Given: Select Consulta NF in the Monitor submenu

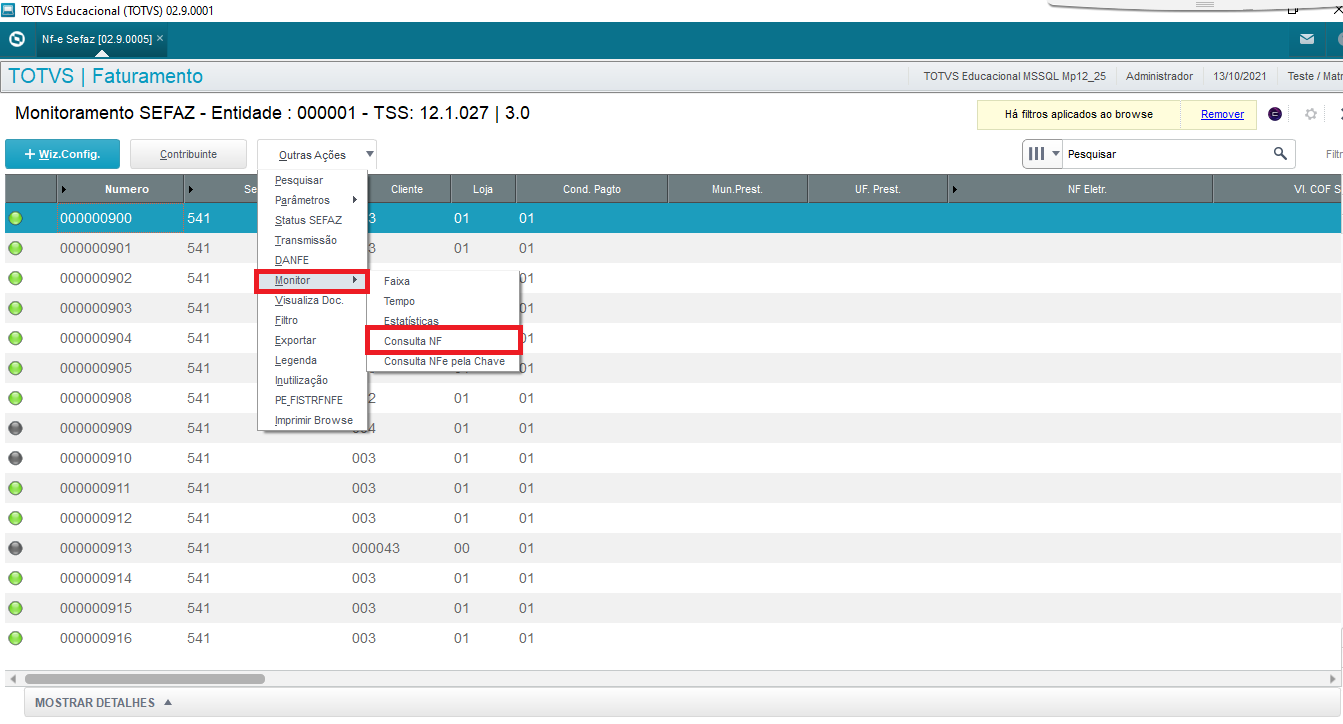Looking at the screenshot, I should click(443, 341).
